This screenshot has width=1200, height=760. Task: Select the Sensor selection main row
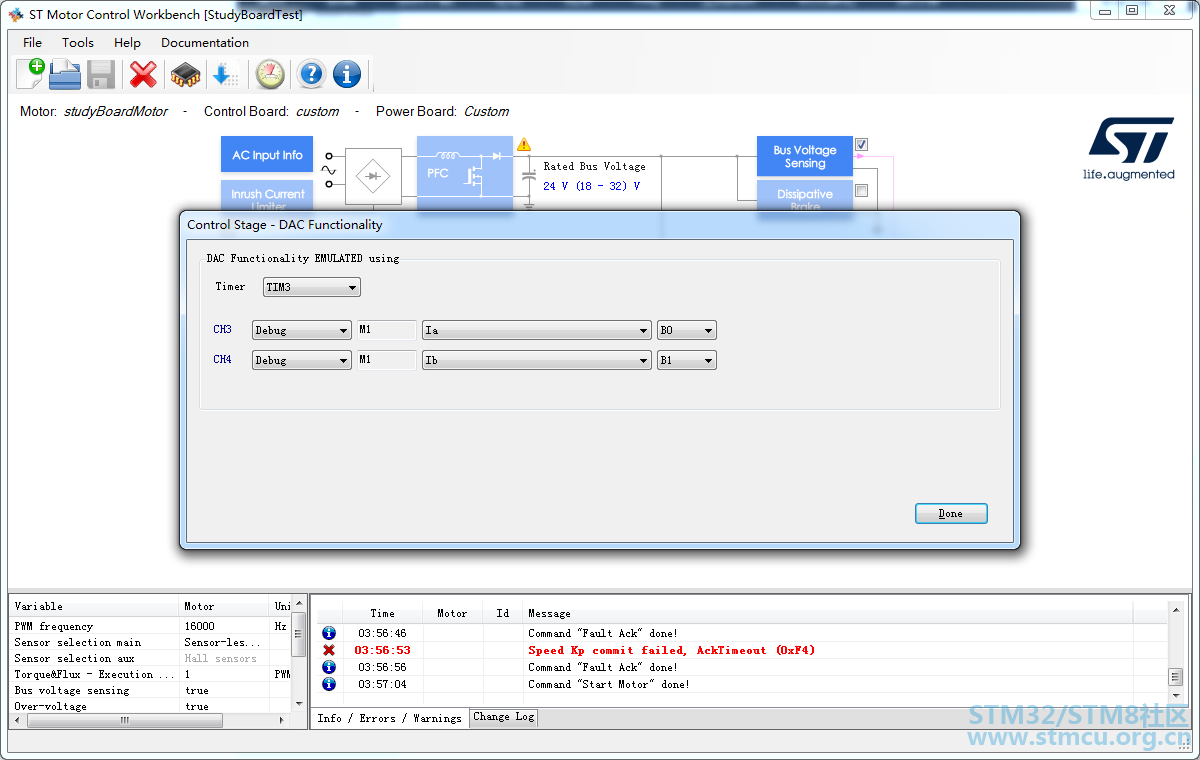point(151,642)
